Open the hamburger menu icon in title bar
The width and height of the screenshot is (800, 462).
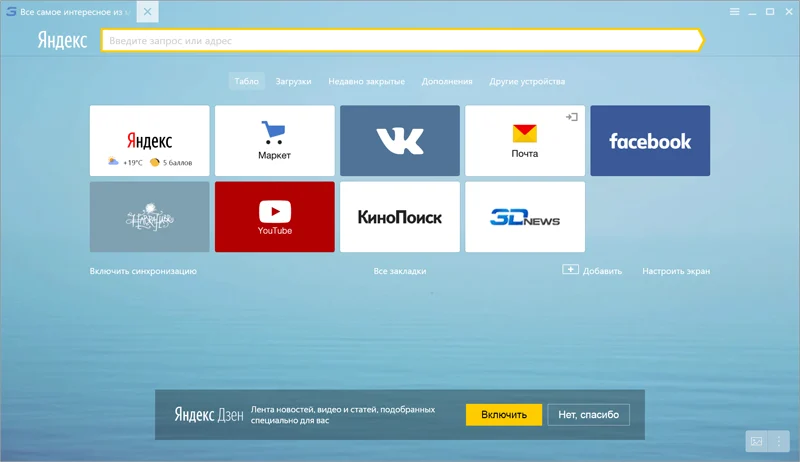point(734,12)
